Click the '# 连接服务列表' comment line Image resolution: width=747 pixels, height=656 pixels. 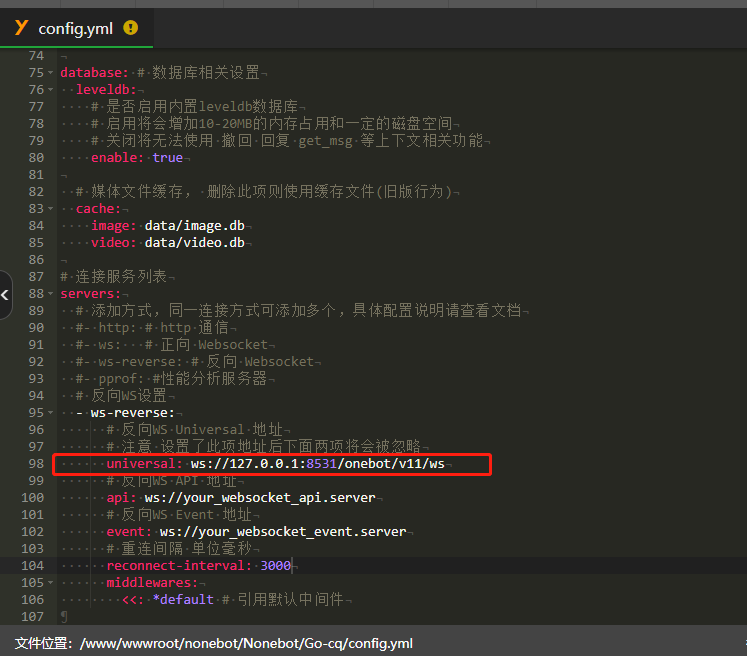(113, 277)
